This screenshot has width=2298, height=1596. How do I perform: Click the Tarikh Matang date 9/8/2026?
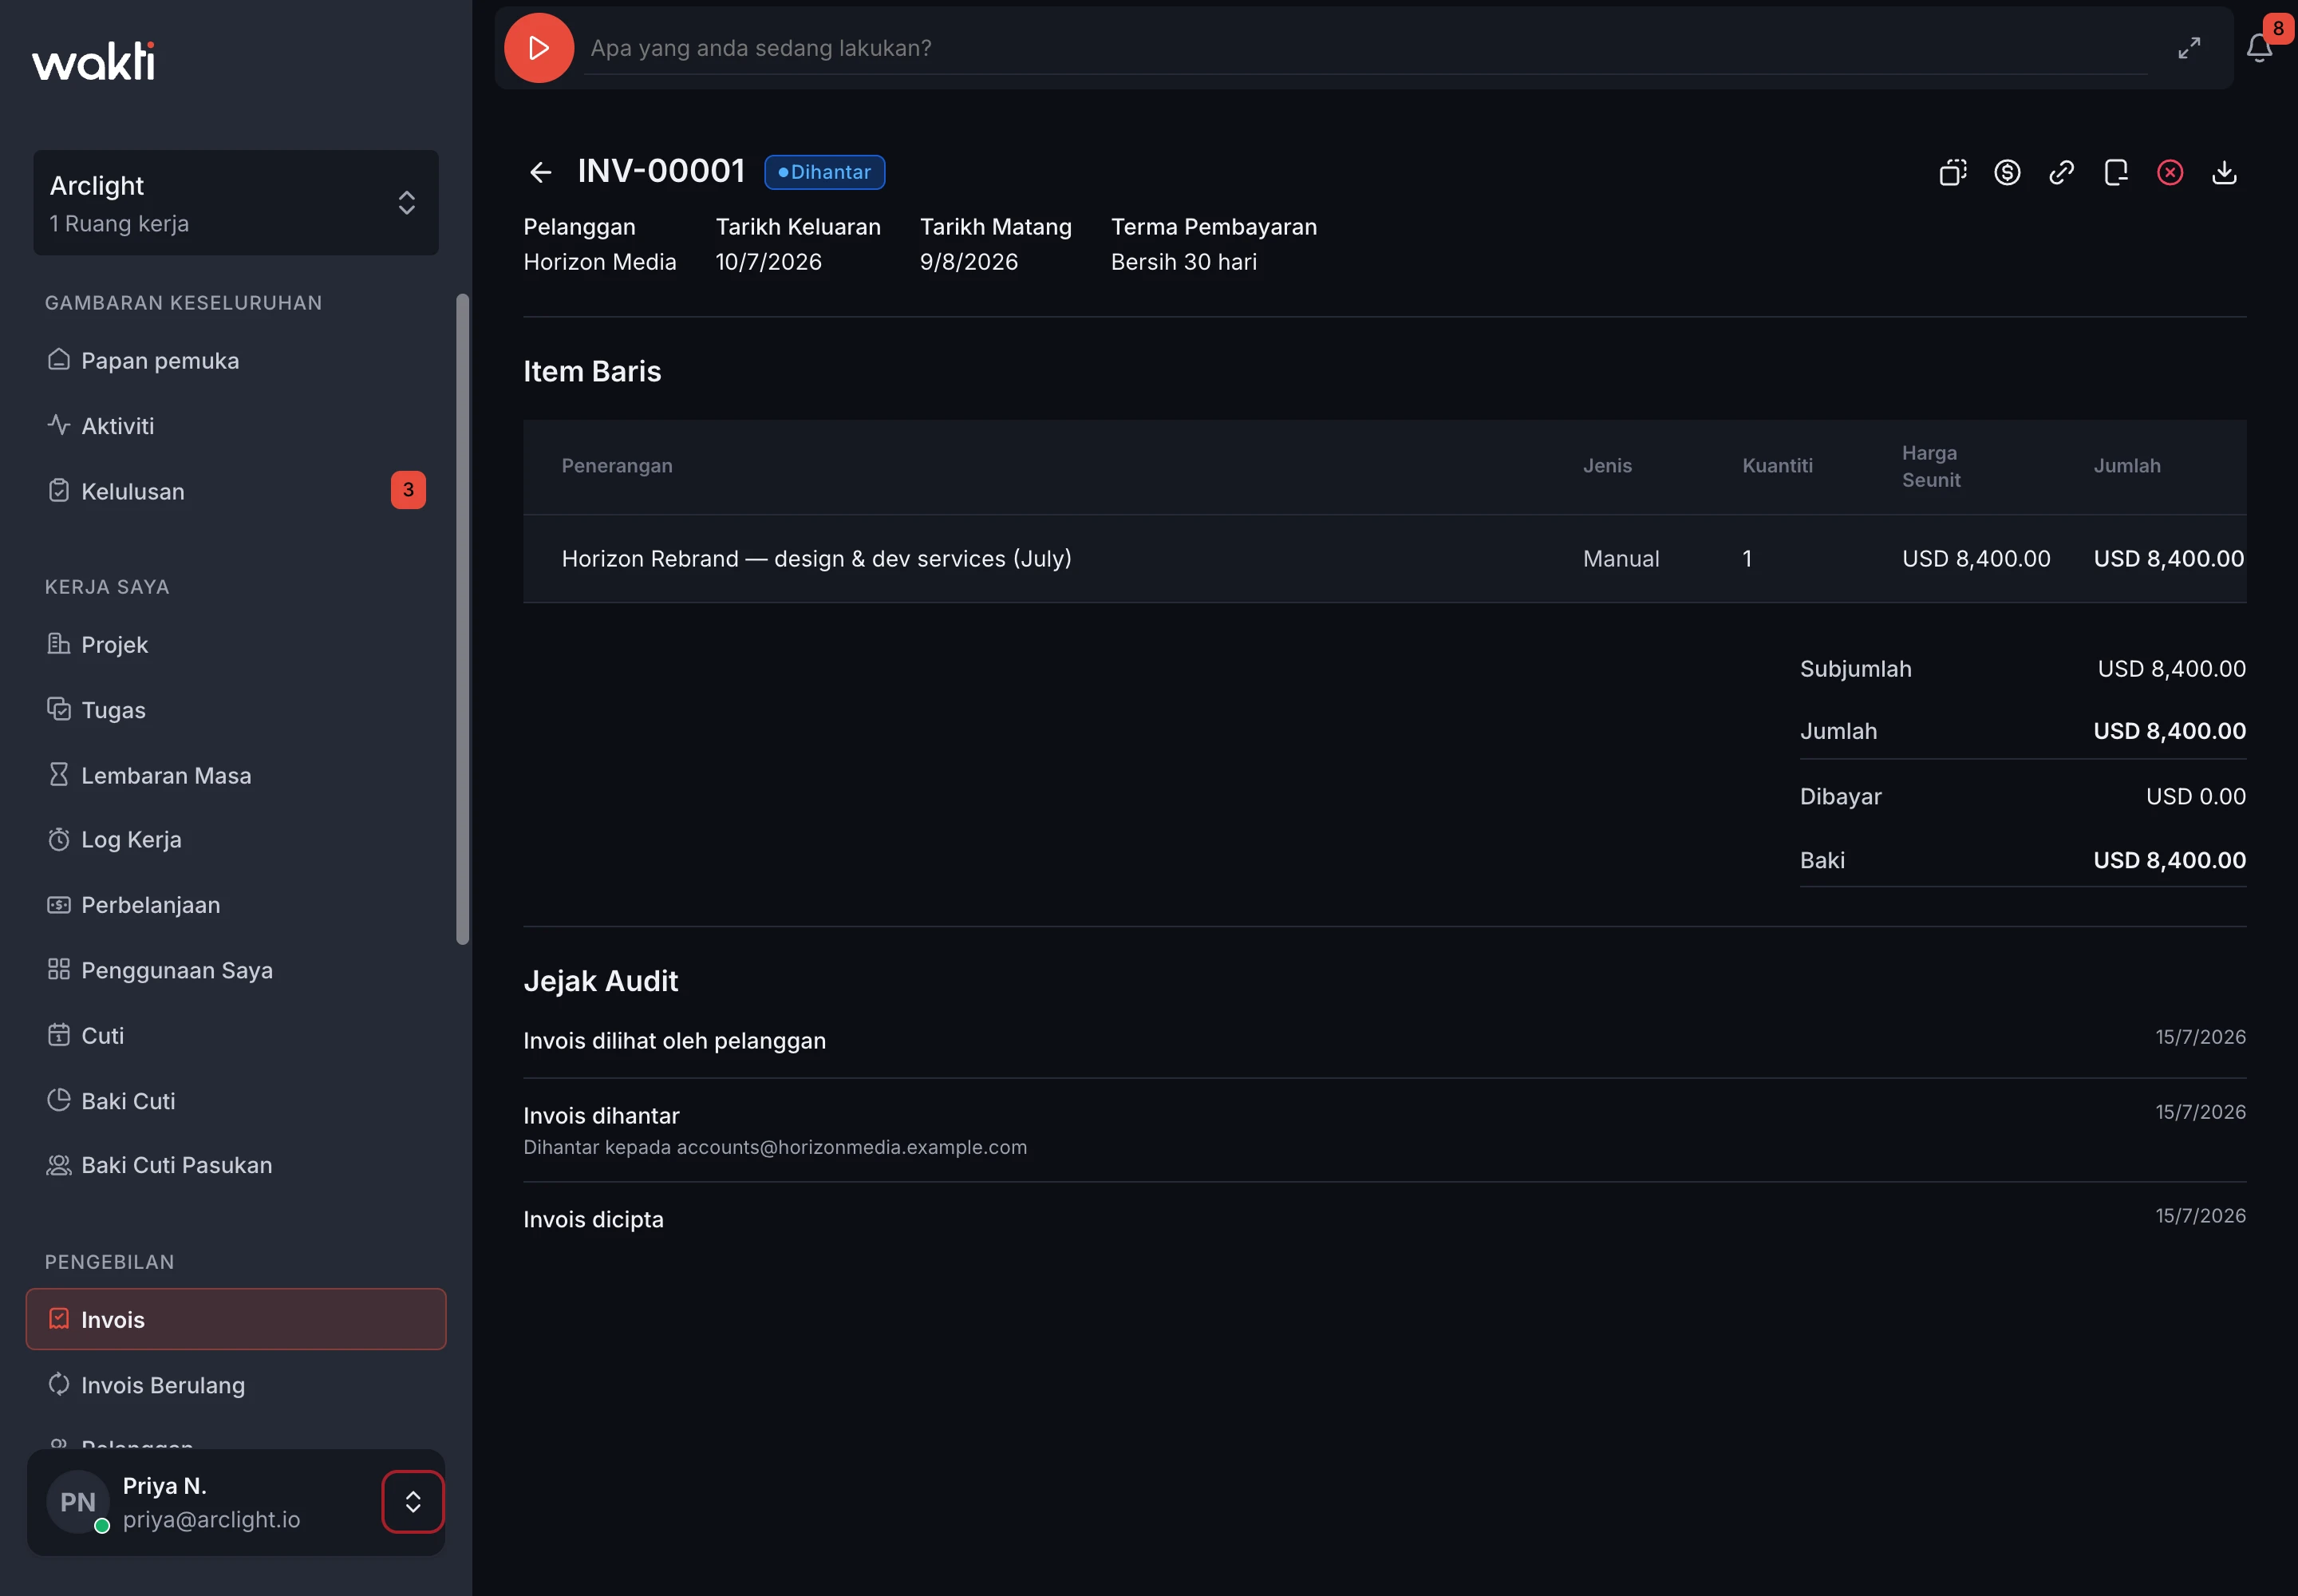click(969, 262)
